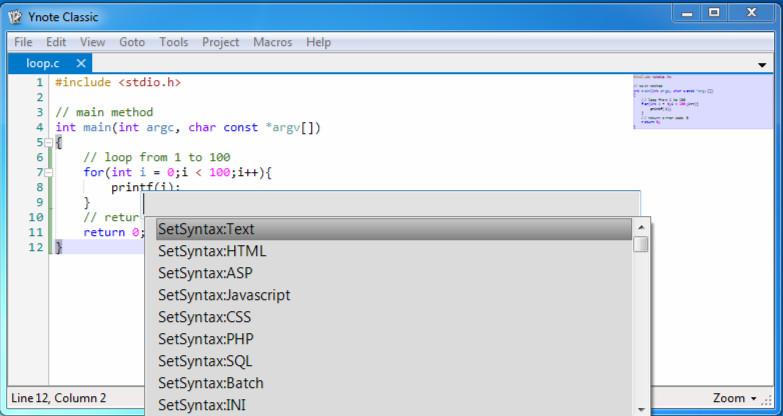Viewport: 783px width, 416px height.
Task: Click the Ynote Classic app icon
Action: (x=15, y=17)
